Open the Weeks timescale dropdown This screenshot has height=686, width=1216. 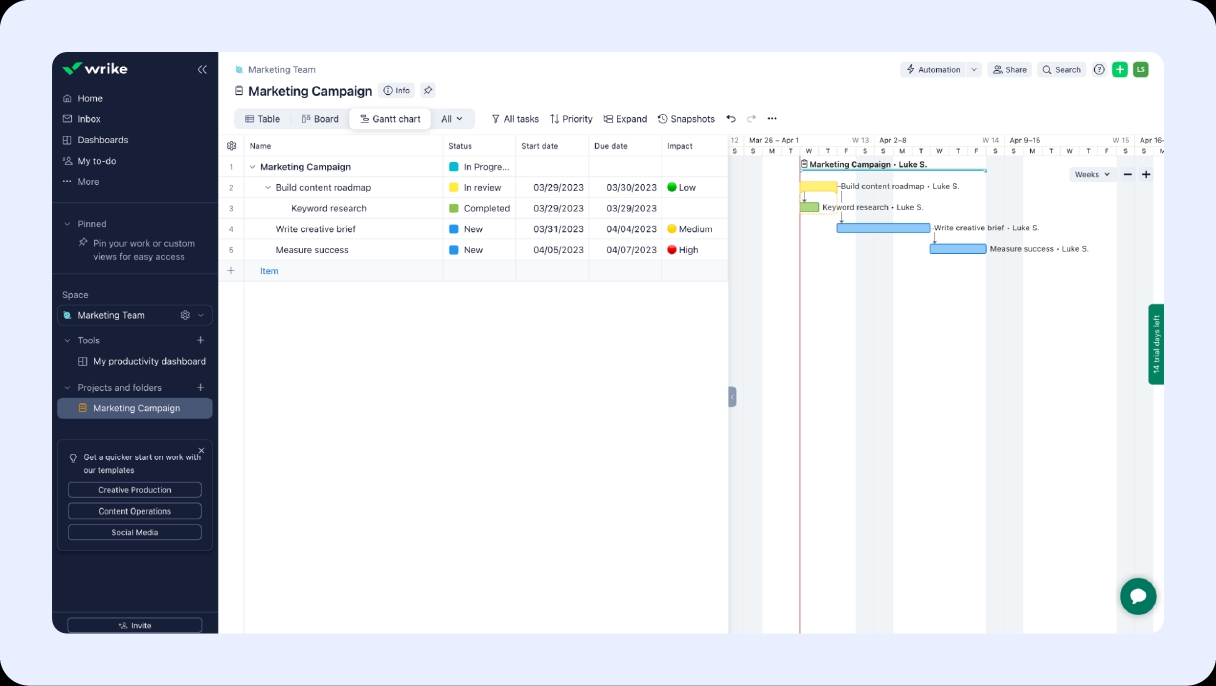tap(1092, 174)
